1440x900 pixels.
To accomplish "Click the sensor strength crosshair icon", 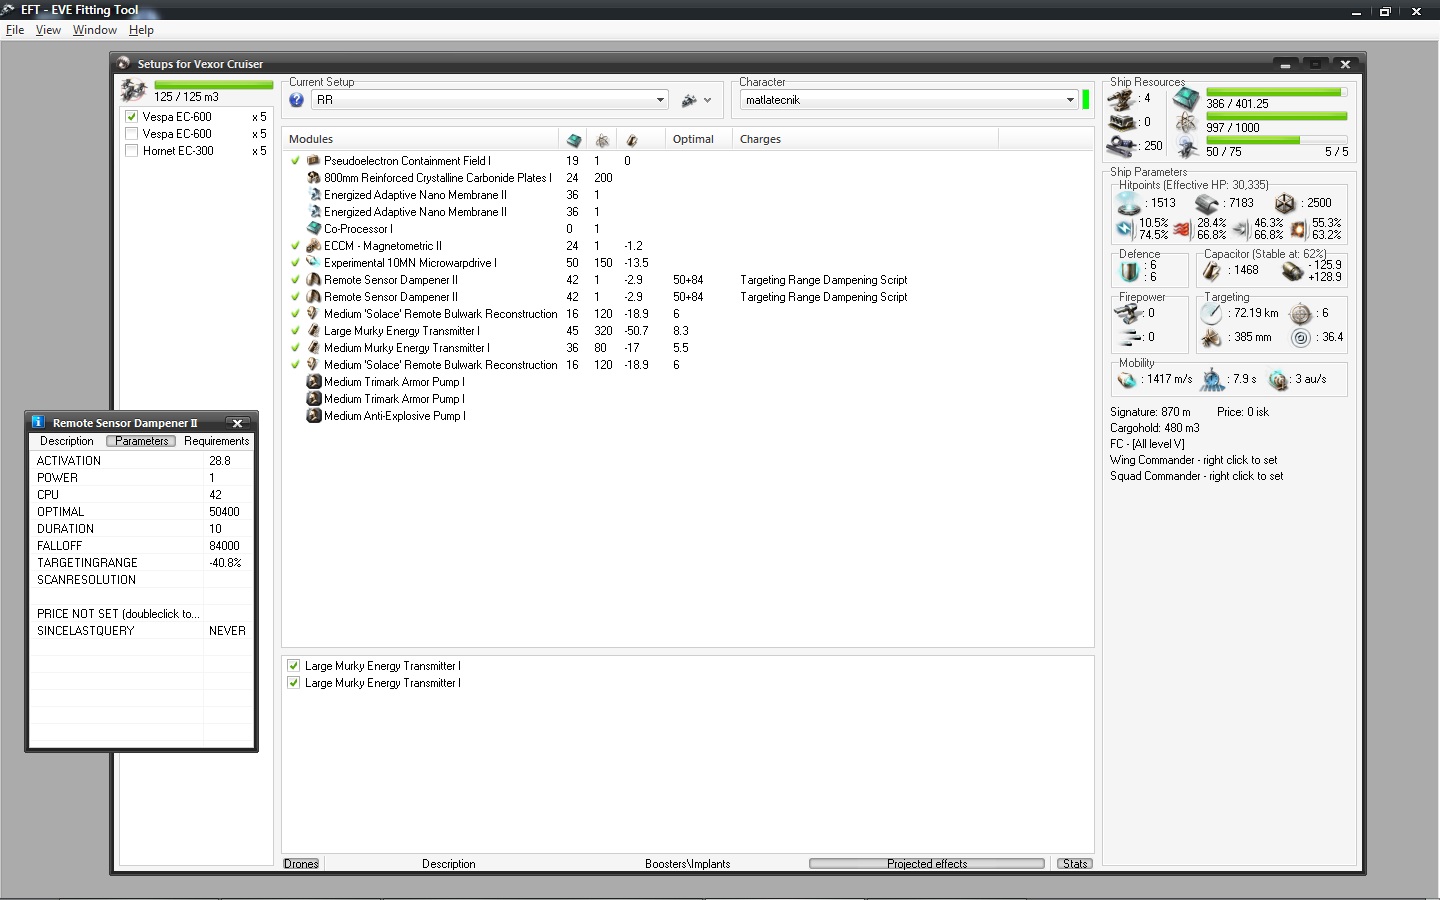I will pyautogui.click(x=1300, y=314).
